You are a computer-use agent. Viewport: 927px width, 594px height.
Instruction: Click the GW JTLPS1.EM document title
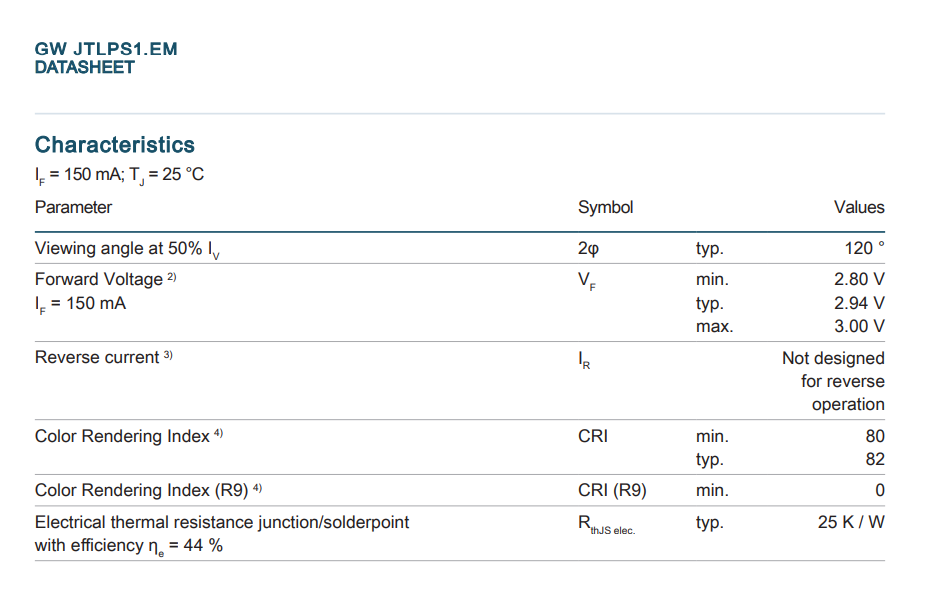coord(106,49)
